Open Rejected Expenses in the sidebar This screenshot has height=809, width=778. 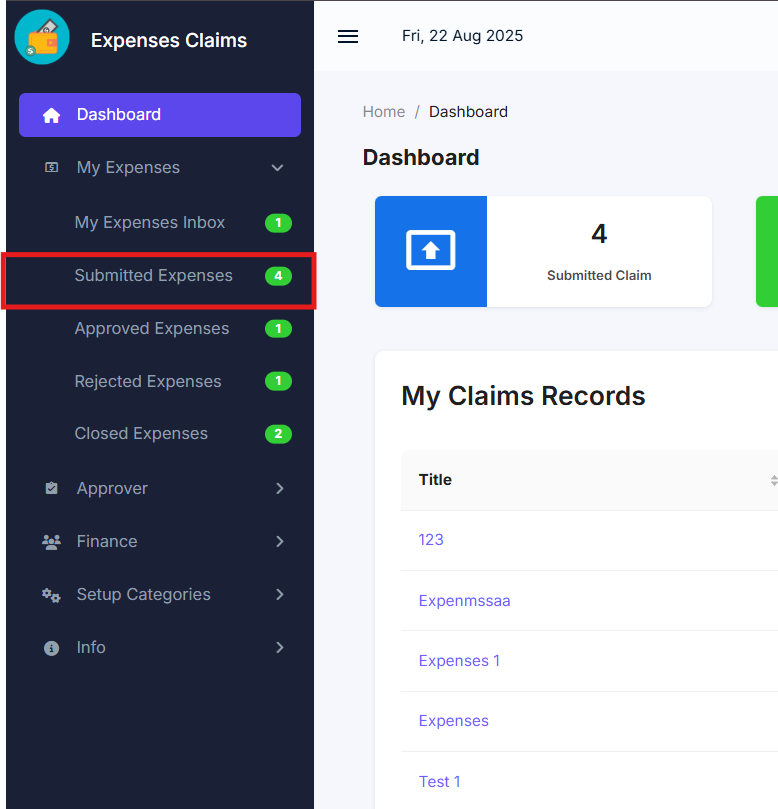(x=148, y=381)
